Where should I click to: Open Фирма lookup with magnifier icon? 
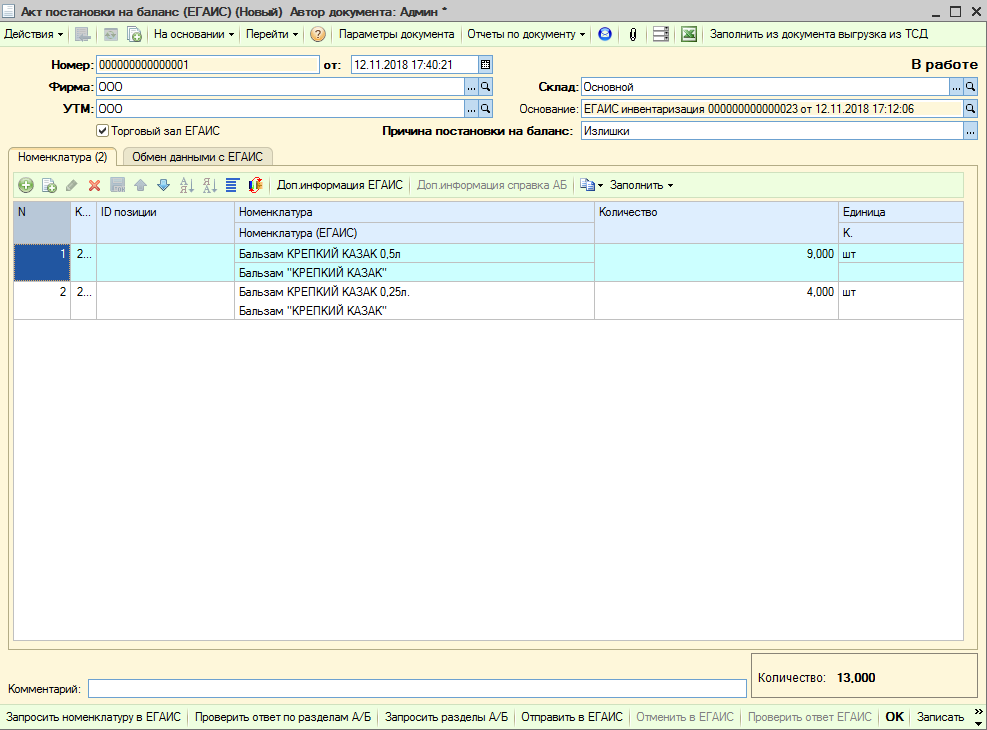[x=485, y=87]
